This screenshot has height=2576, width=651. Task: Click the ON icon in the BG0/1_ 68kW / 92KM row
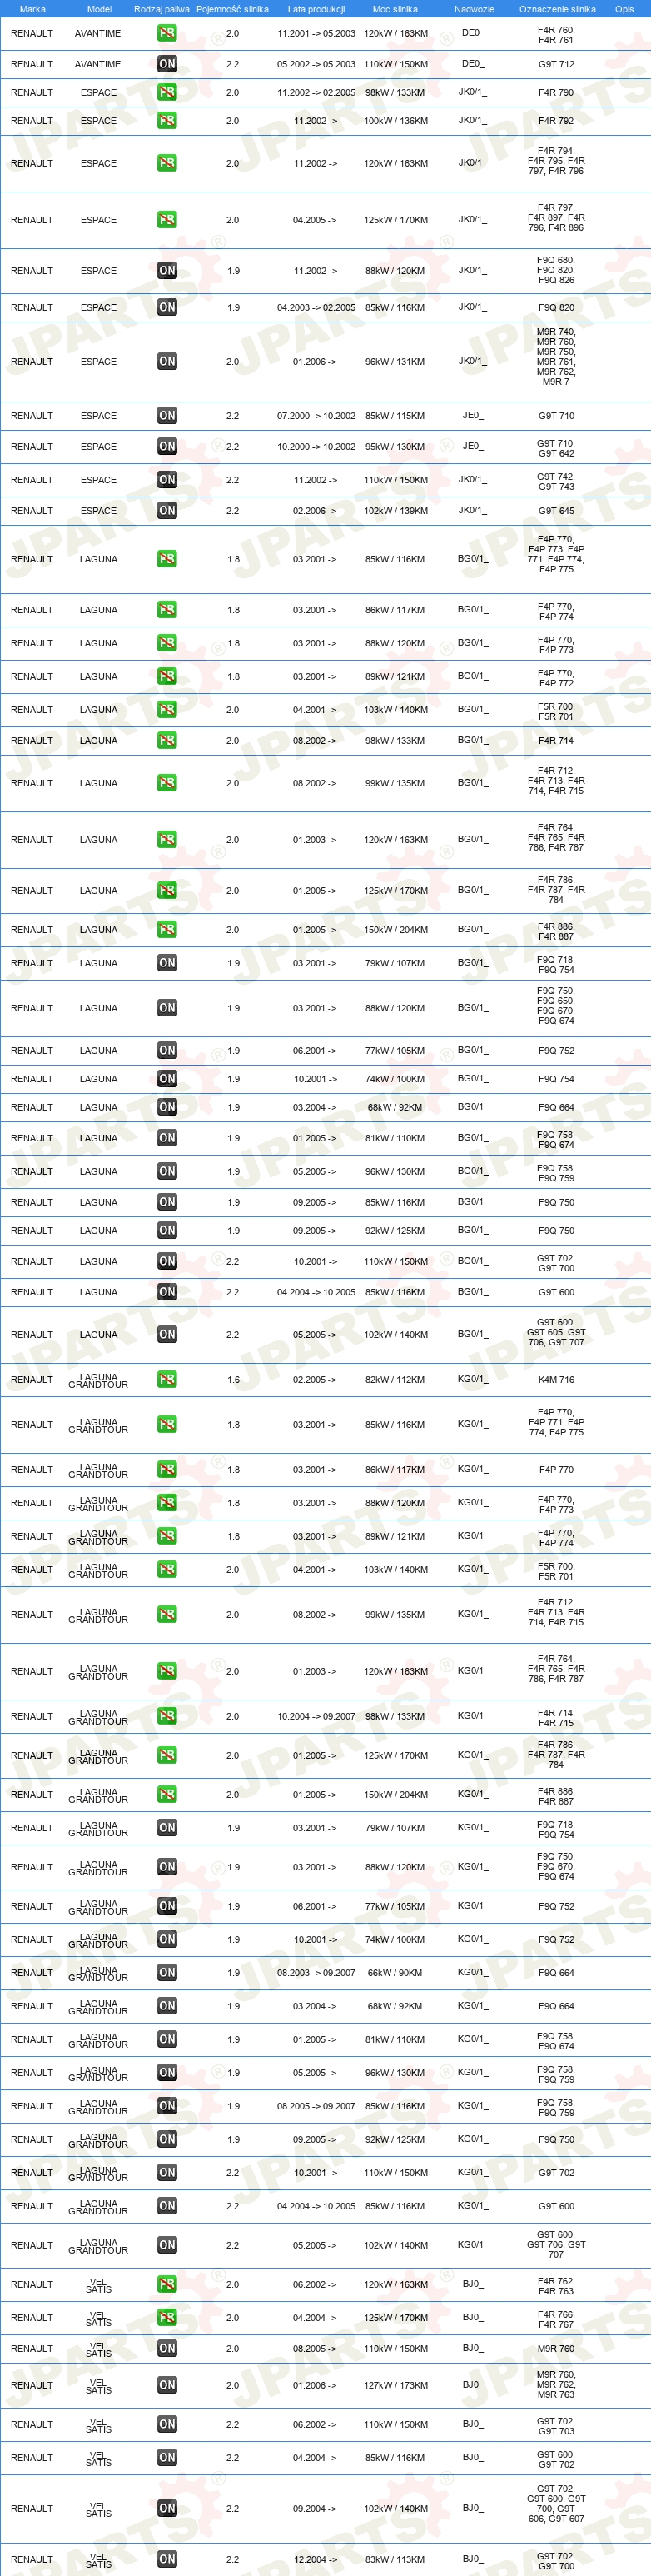coord(167,1107)
